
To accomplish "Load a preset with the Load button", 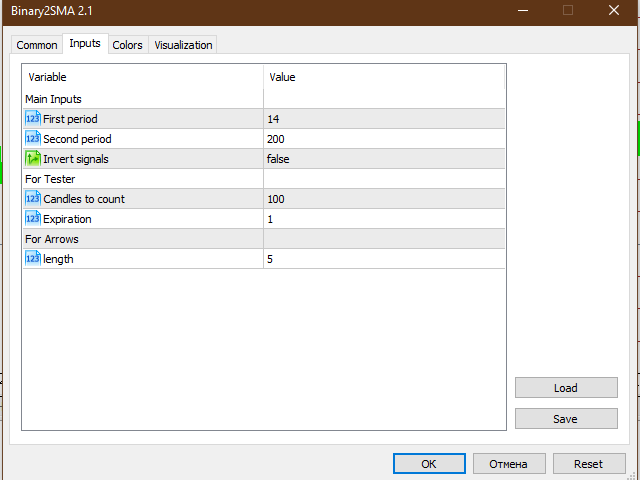I will pyautogui.click(x=566, y=388).
